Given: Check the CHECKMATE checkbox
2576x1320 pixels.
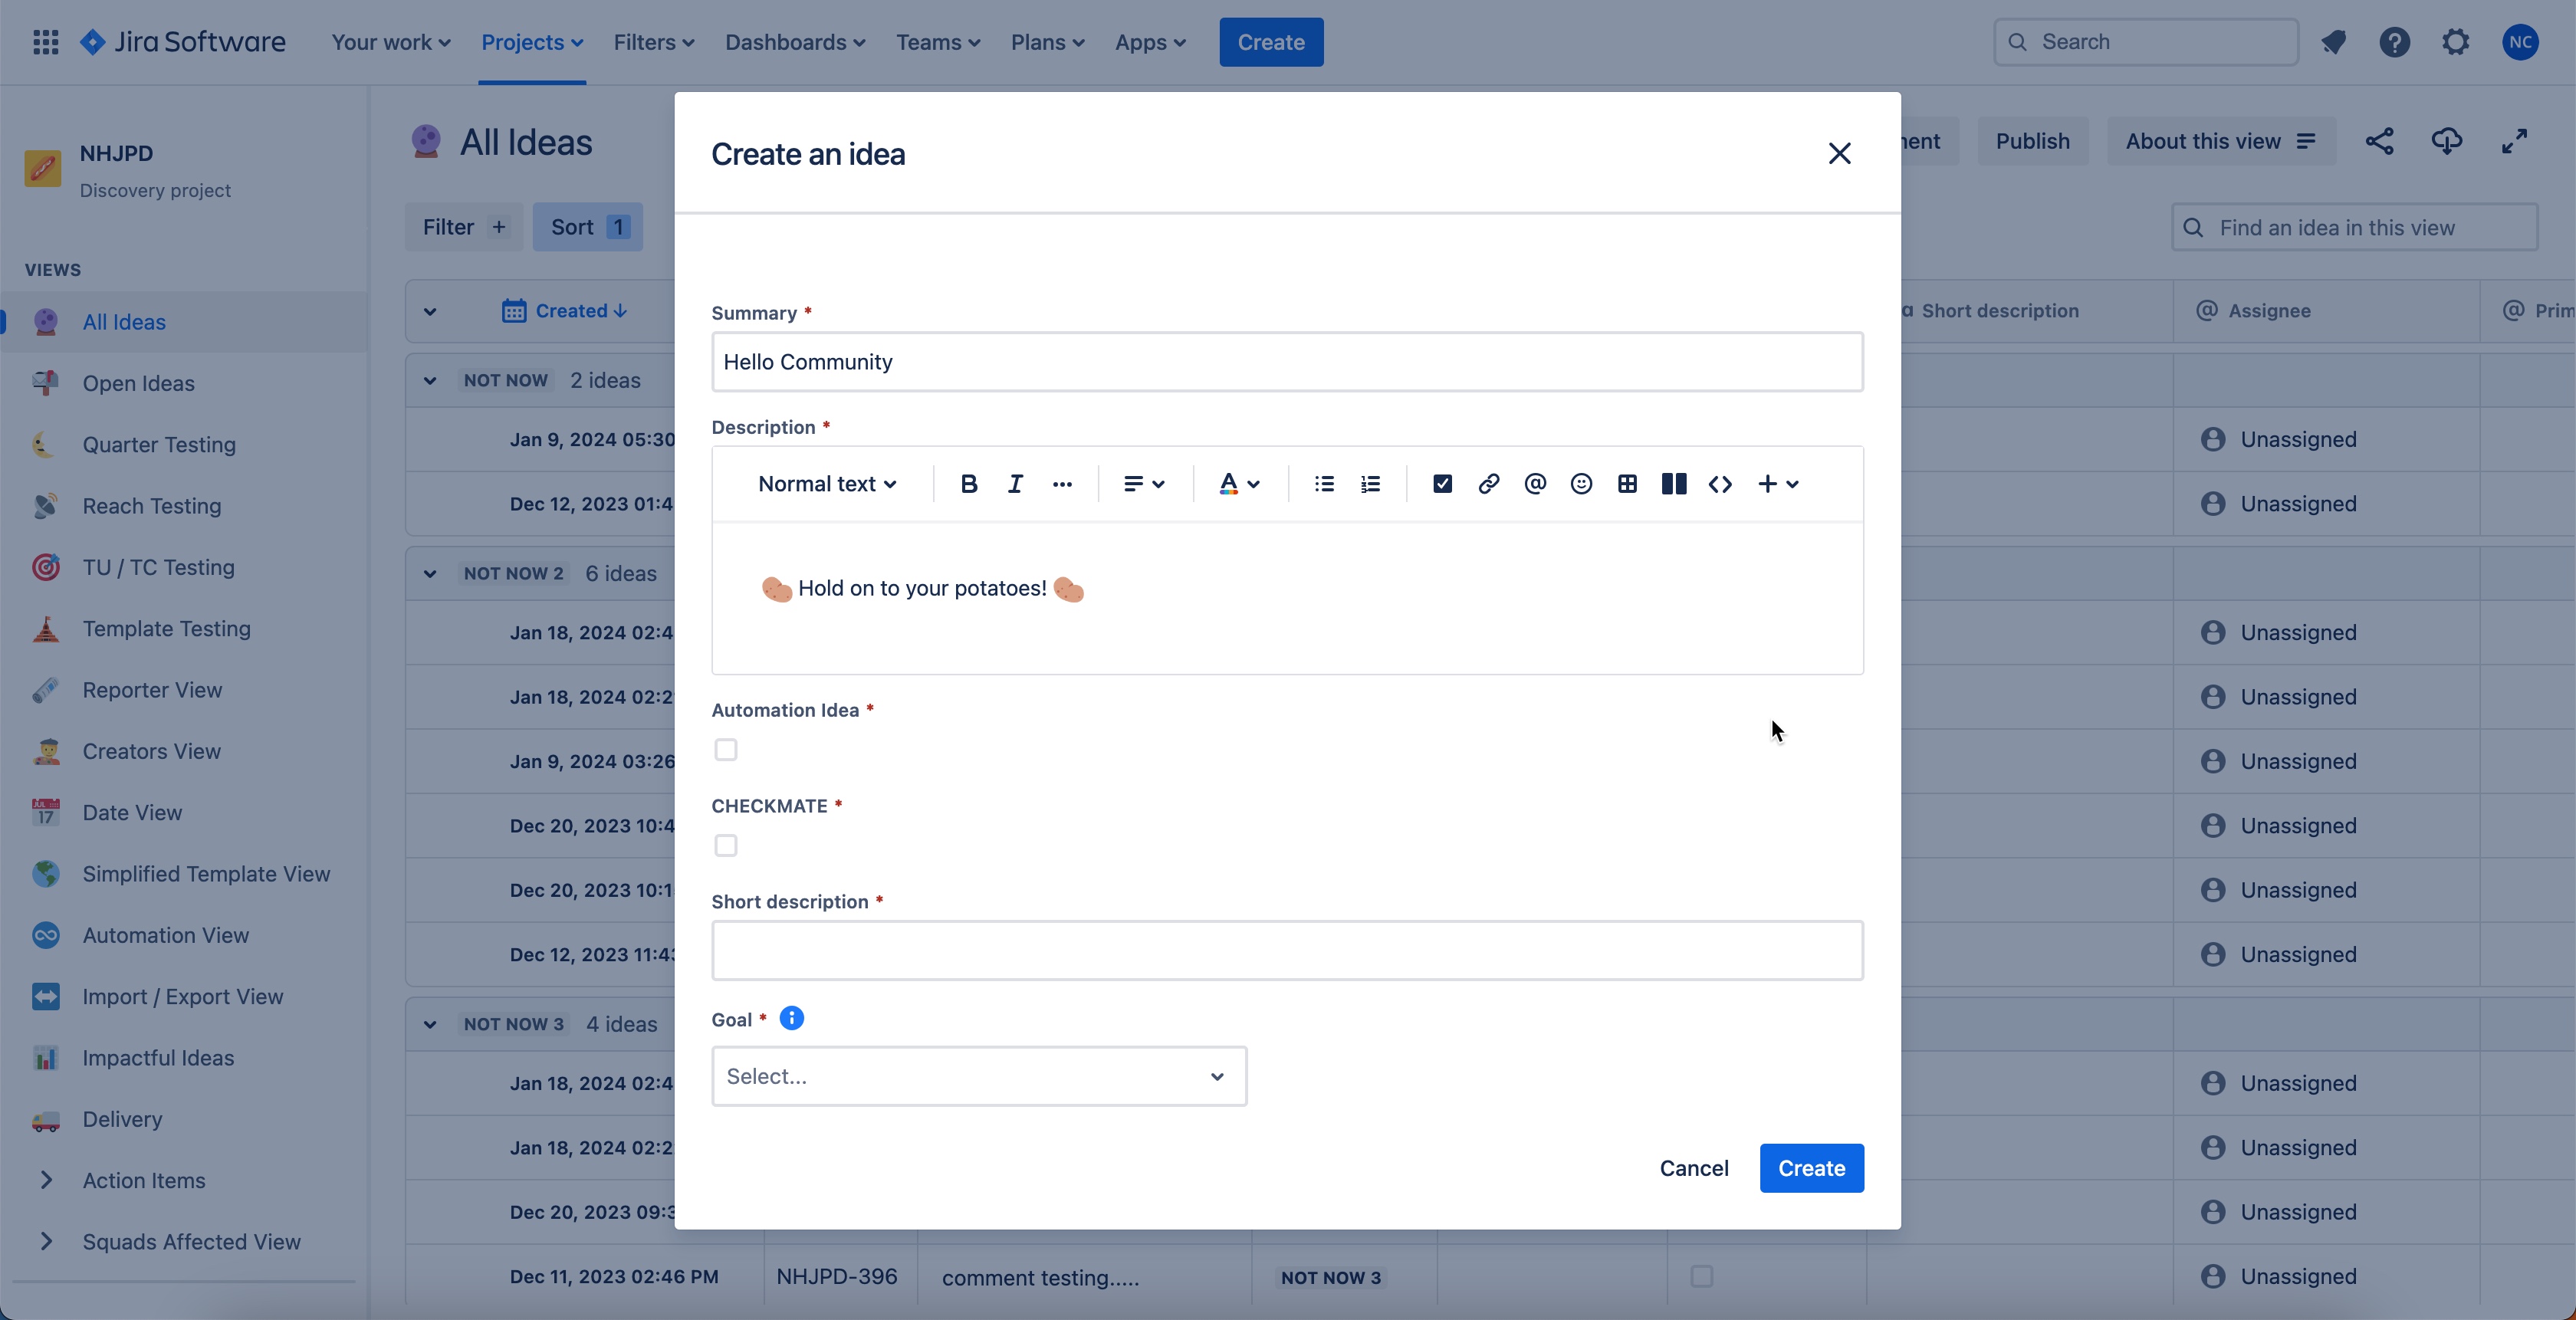Looking at the screenshot, I should 725,845.
